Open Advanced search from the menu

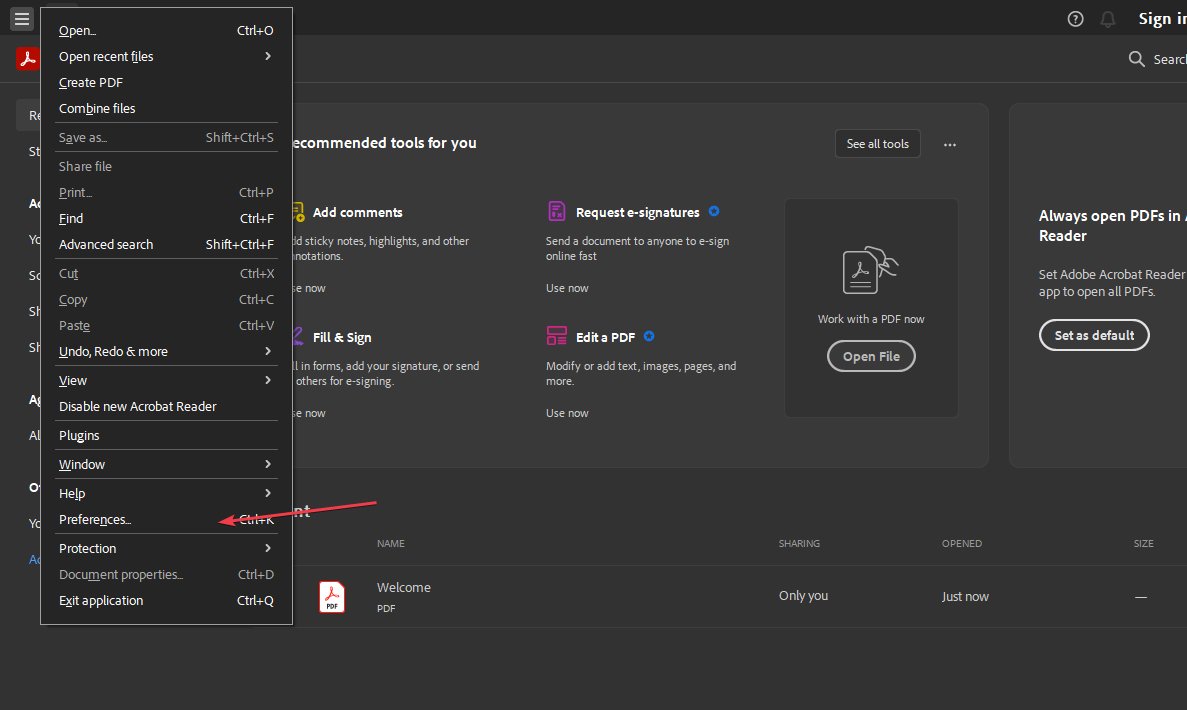pos(167,244)
